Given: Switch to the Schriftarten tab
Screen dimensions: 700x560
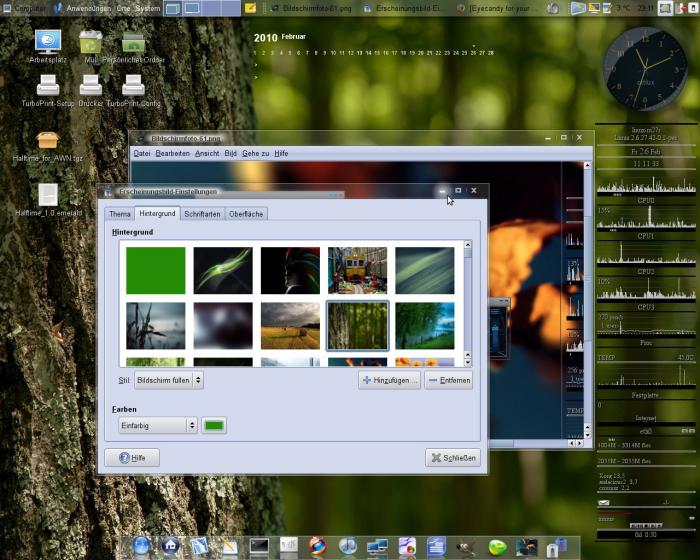Looking at the screenshot, I should 202,214.
